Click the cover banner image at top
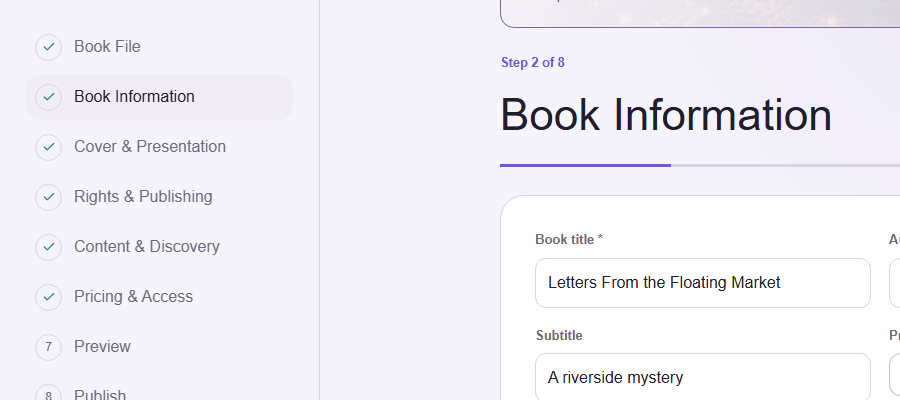Screen dimensions: 900x400 pos(700,14)
